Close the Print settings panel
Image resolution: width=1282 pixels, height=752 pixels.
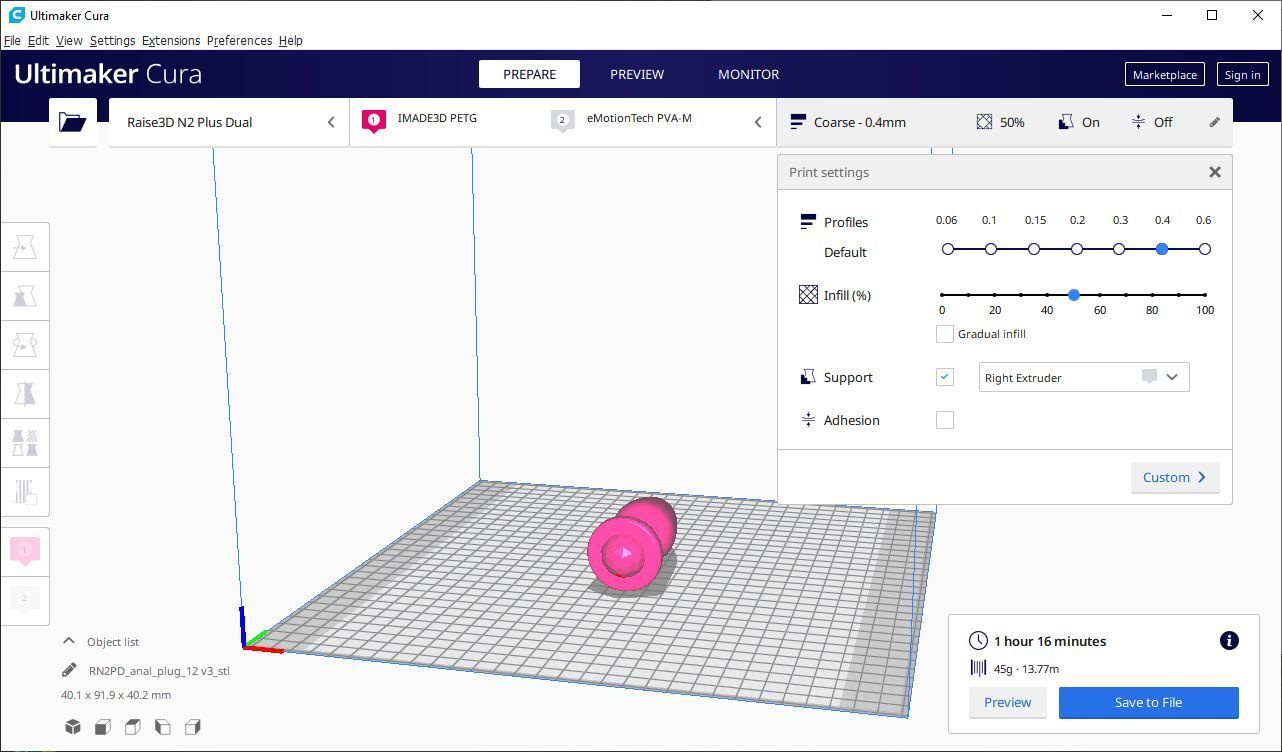click(1215, 172)
